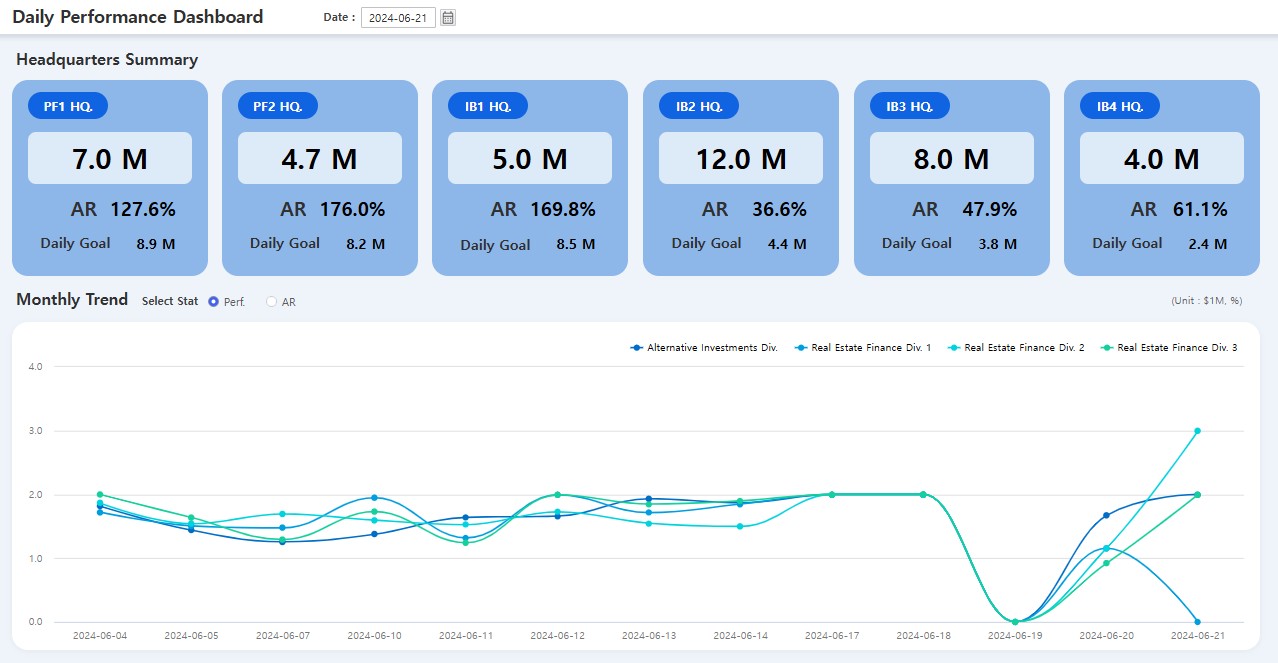
Task: Click the date input showing 2024-06-21
Action: (399, 17)
